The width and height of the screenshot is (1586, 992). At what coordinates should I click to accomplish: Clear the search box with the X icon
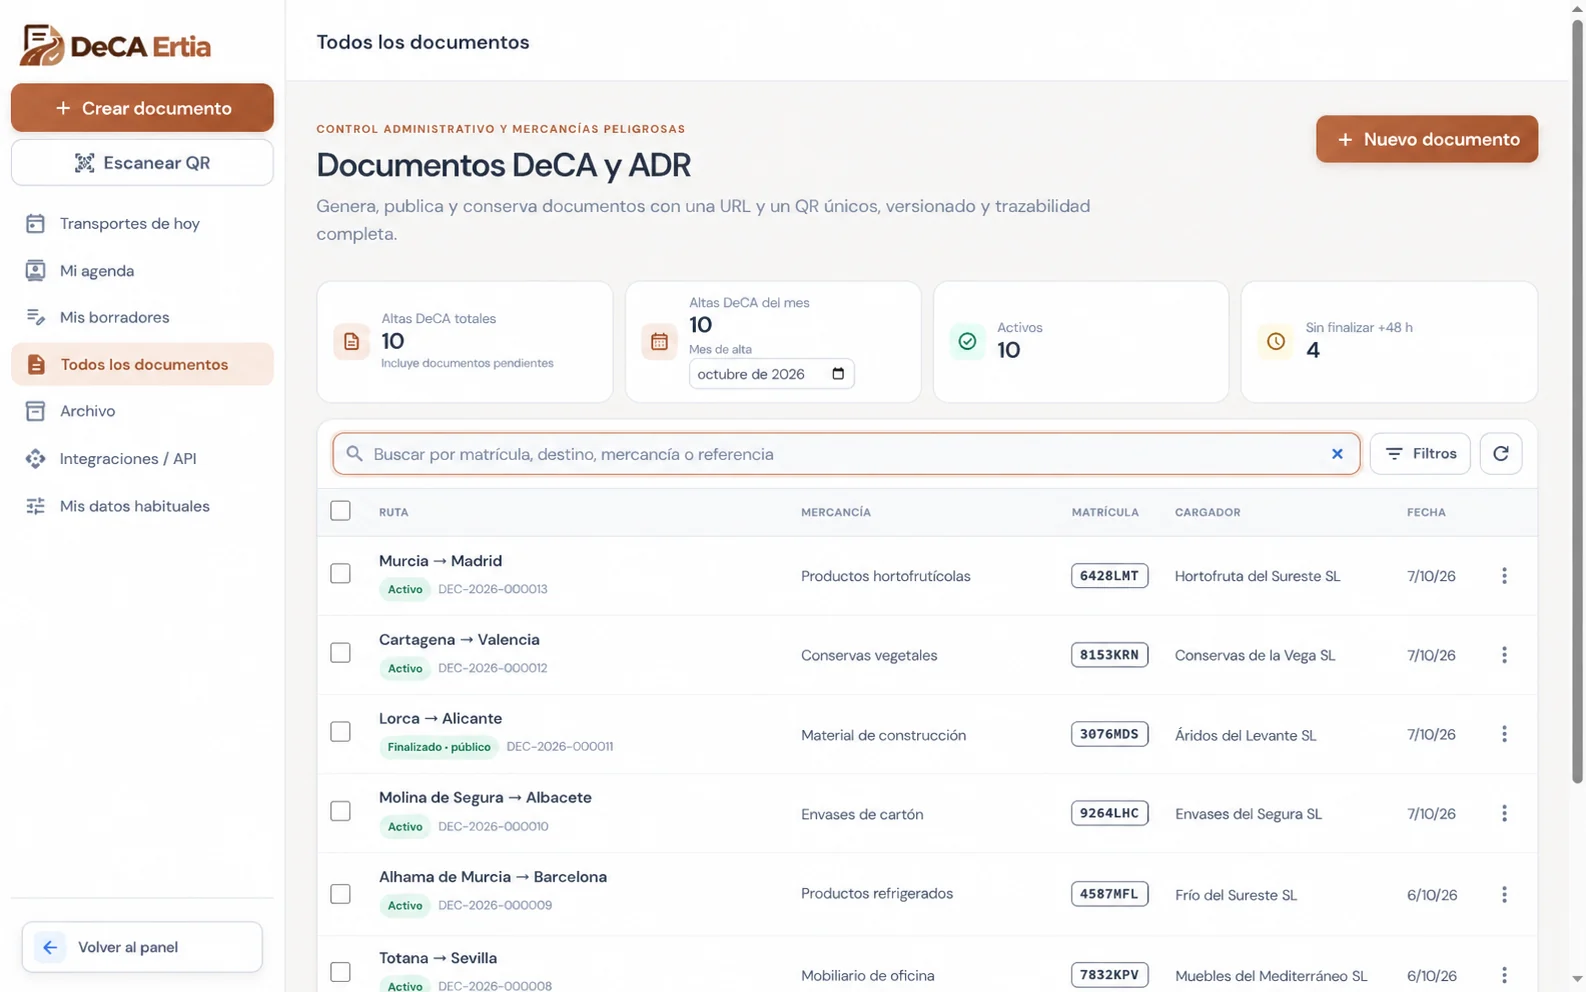[x=1337, y=454]
